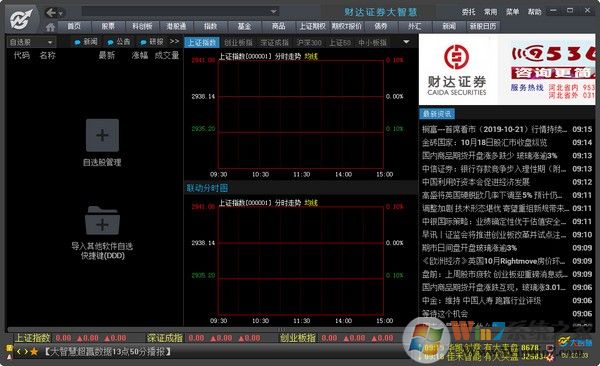Select the 上证50 chart tab
The width and height of the screenshot is (600, 366).
[x=340, y=42]
